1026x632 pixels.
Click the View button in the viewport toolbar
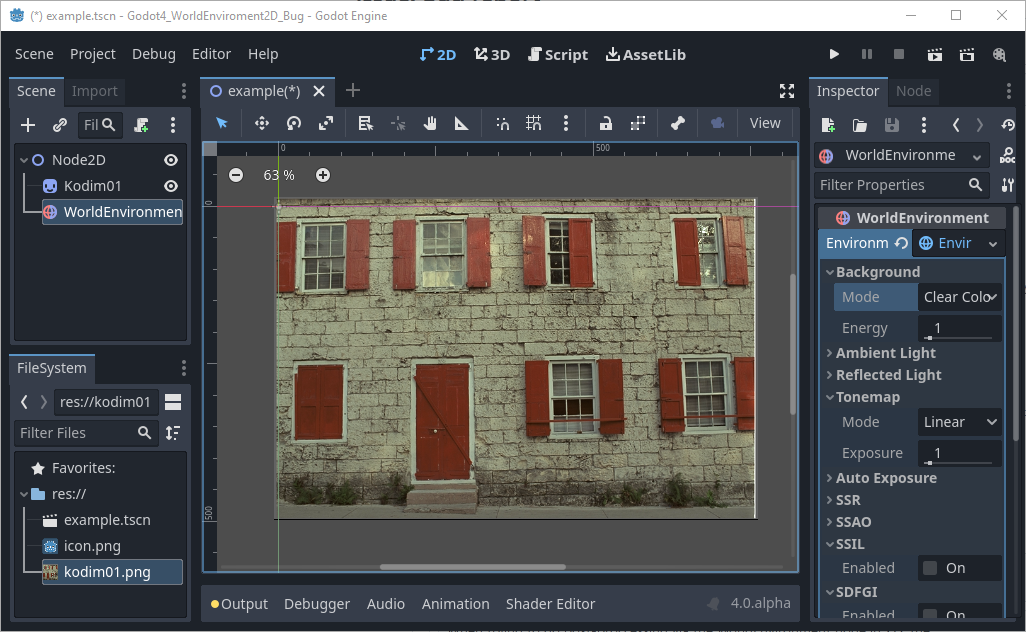tap(765, 123)
